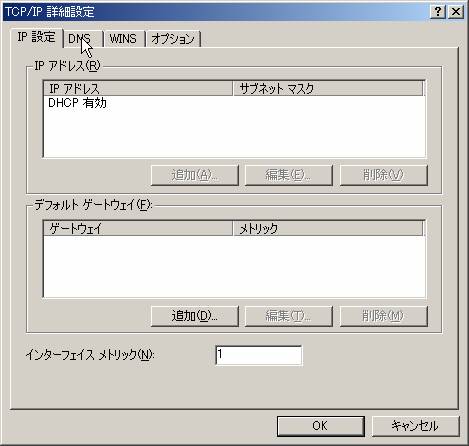Close the TCP/IP advanced settings dialog
The height and width of the screenshot is (446, 469).
pyautogui.click(x=456, y=12)
